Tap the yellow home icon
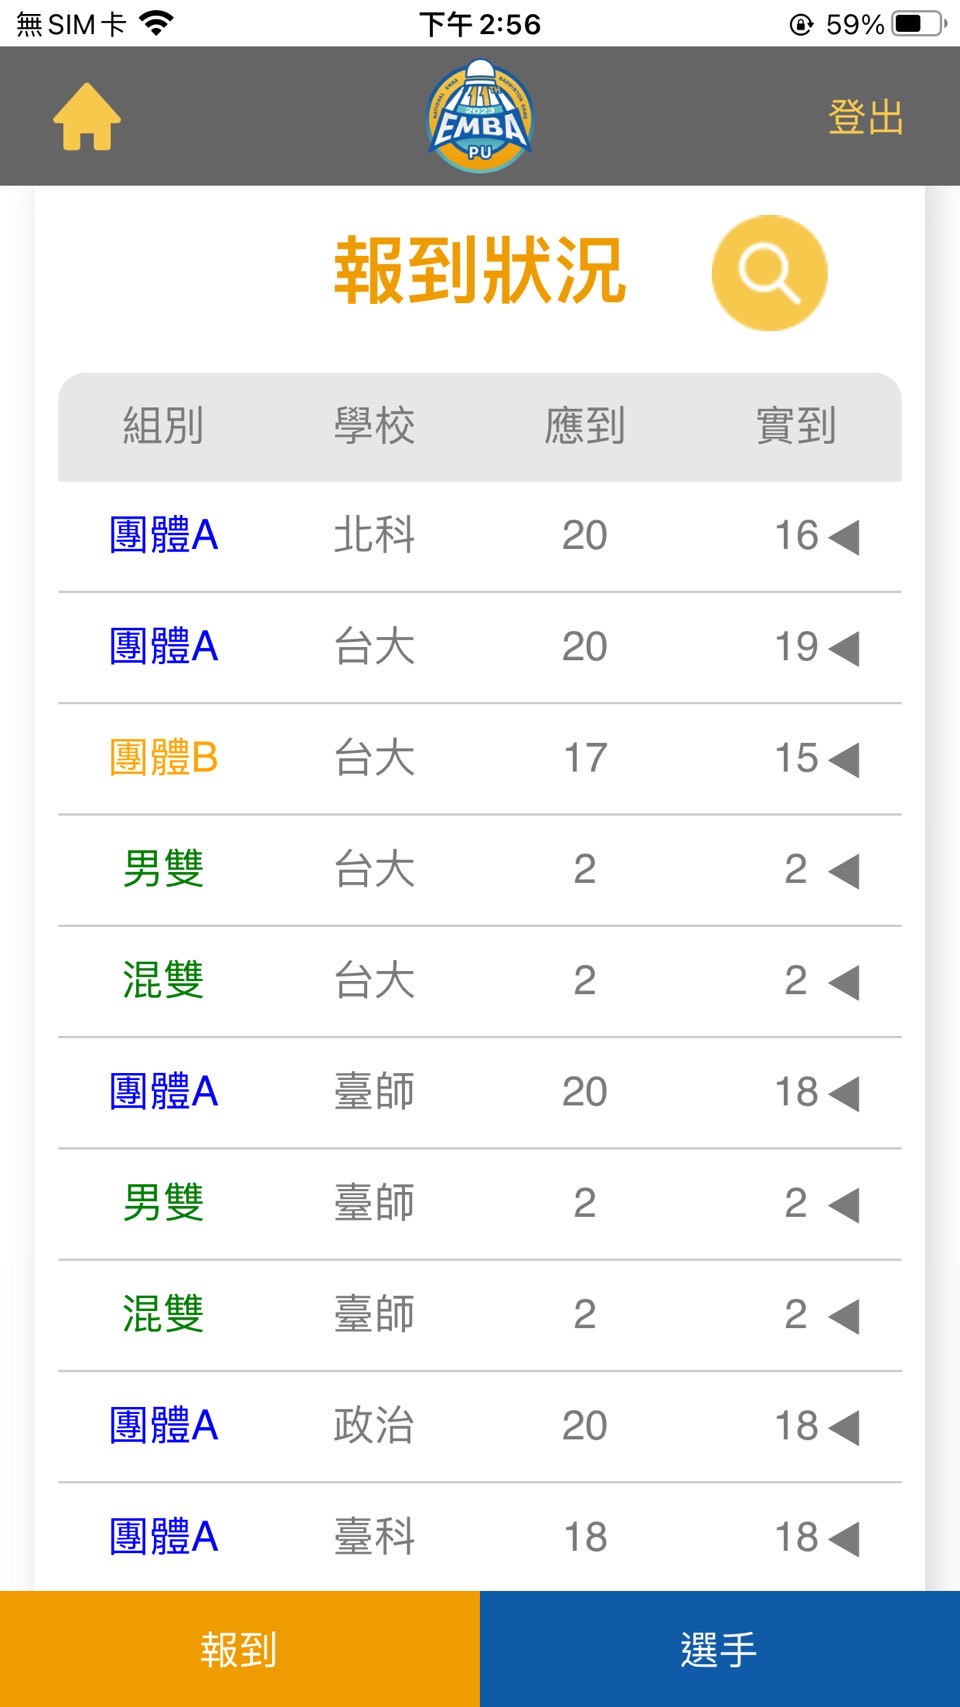 pos(87,117)
